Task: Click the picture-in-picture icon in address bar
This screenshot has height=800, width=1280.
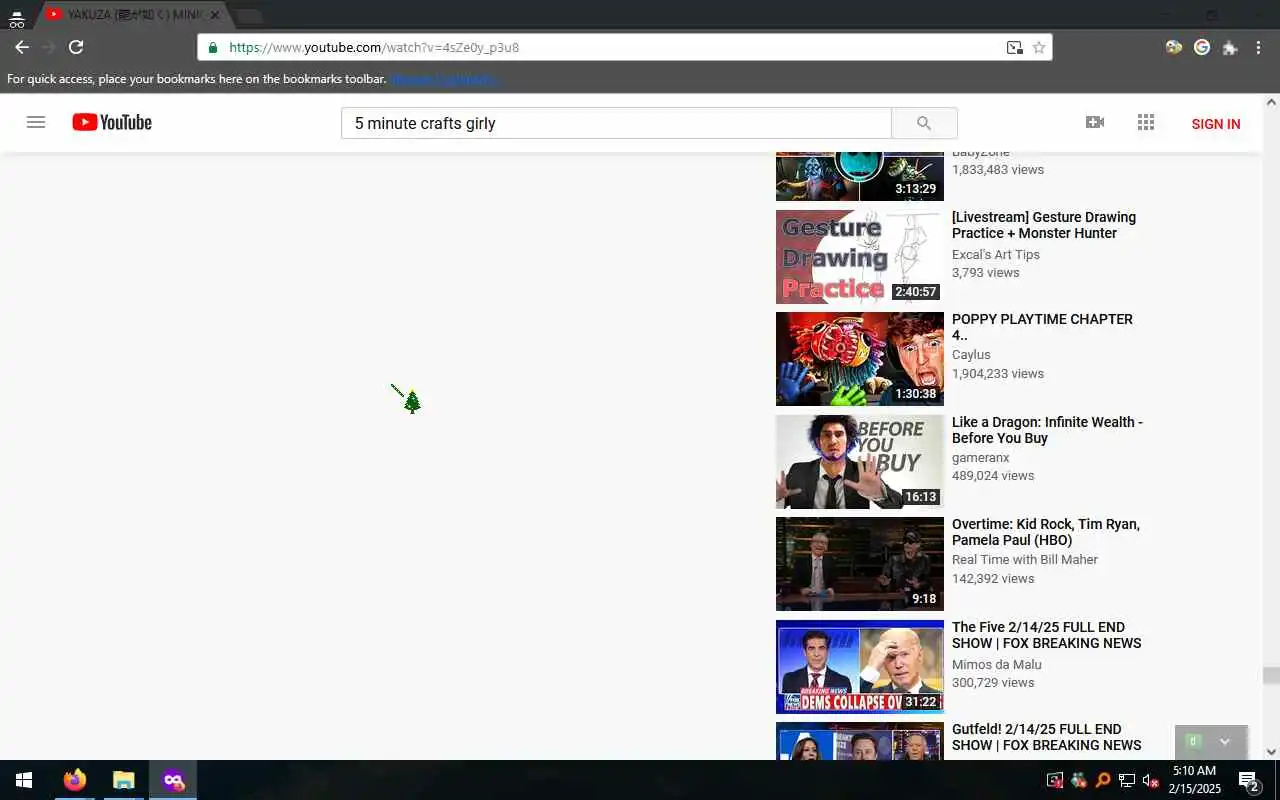Action: click(1014, 47)
